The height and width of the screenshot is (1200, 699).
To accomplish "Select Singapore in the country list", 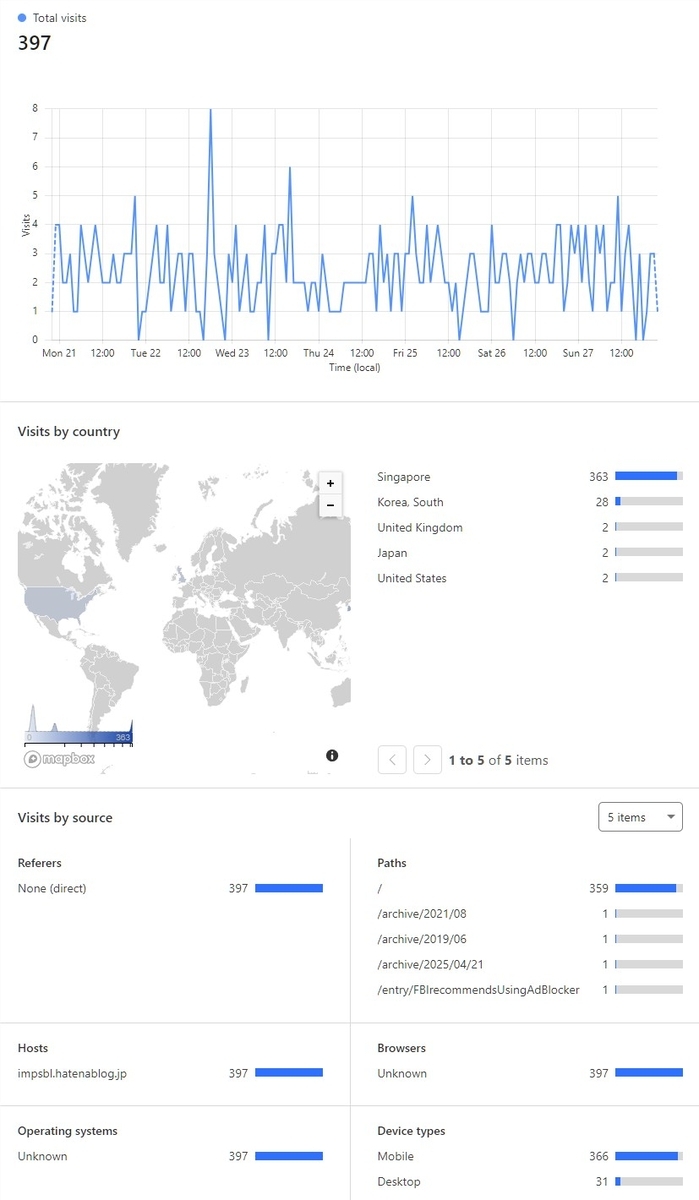I will coord(530,477).
